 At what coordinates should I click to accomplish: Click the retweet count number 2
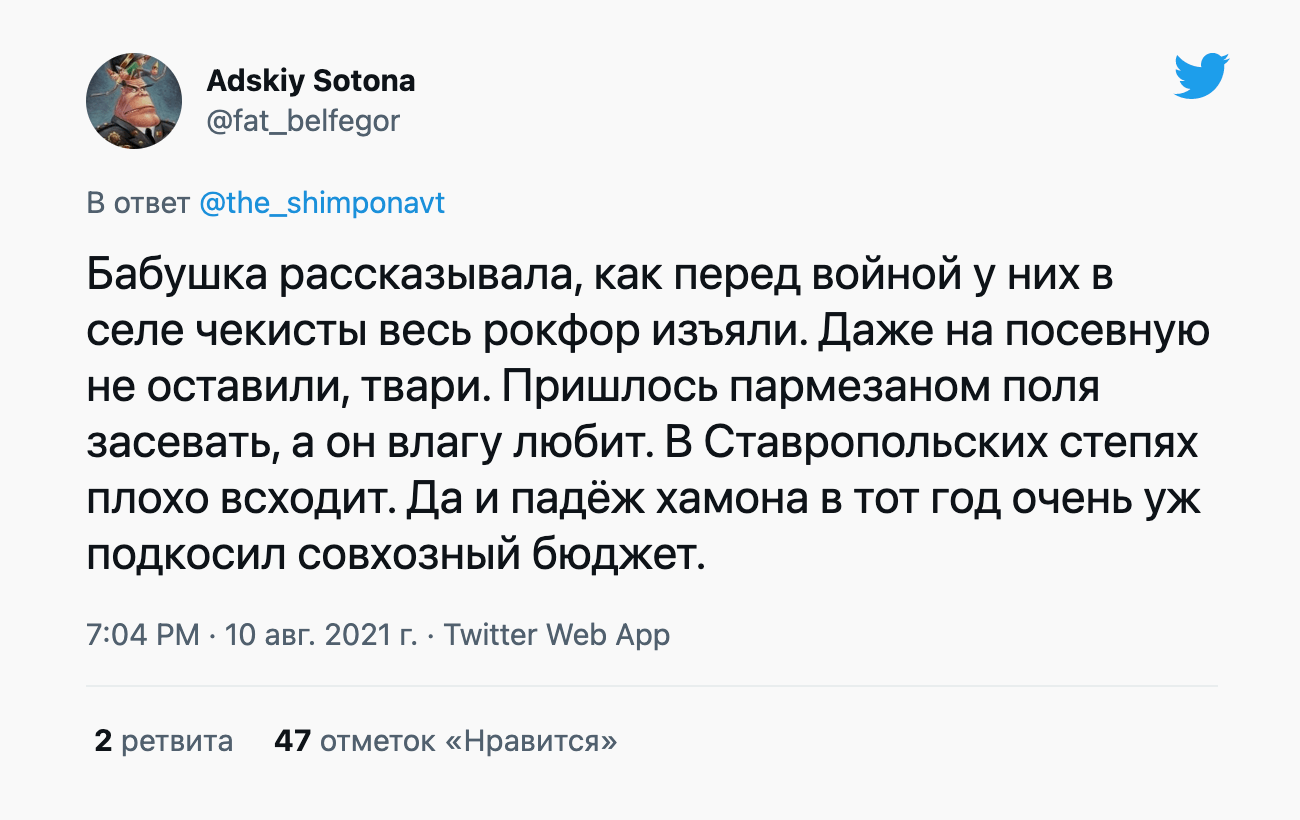(102, 741)
